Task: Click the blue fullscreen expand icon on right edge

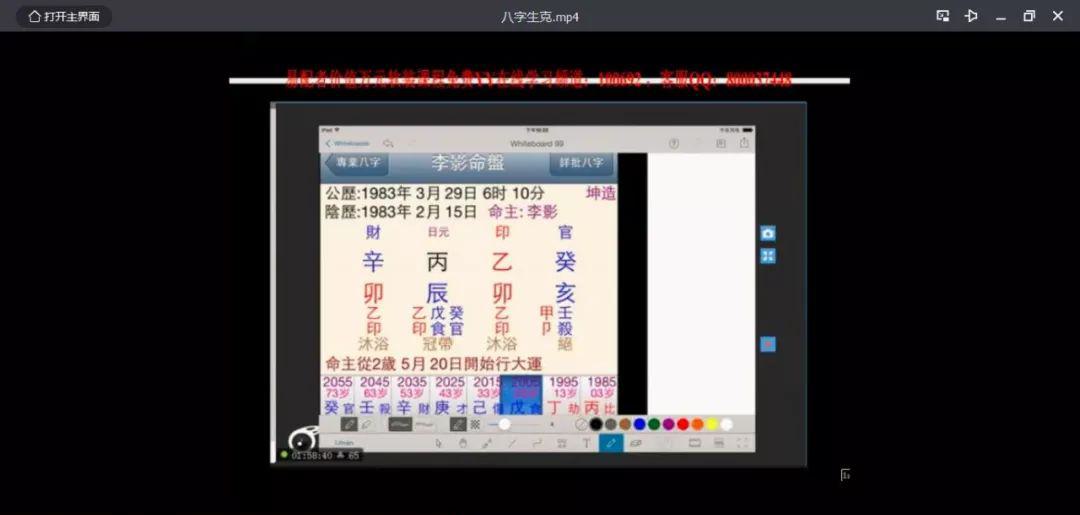Action: pyautogui.click(x=768, y=256)
